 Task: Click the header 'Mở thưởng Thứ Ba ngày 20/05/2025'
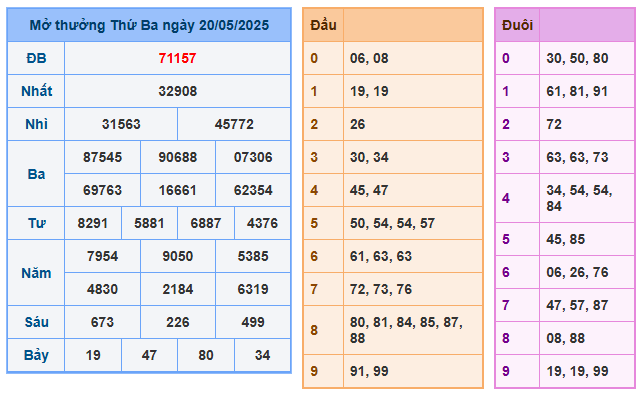149,25
